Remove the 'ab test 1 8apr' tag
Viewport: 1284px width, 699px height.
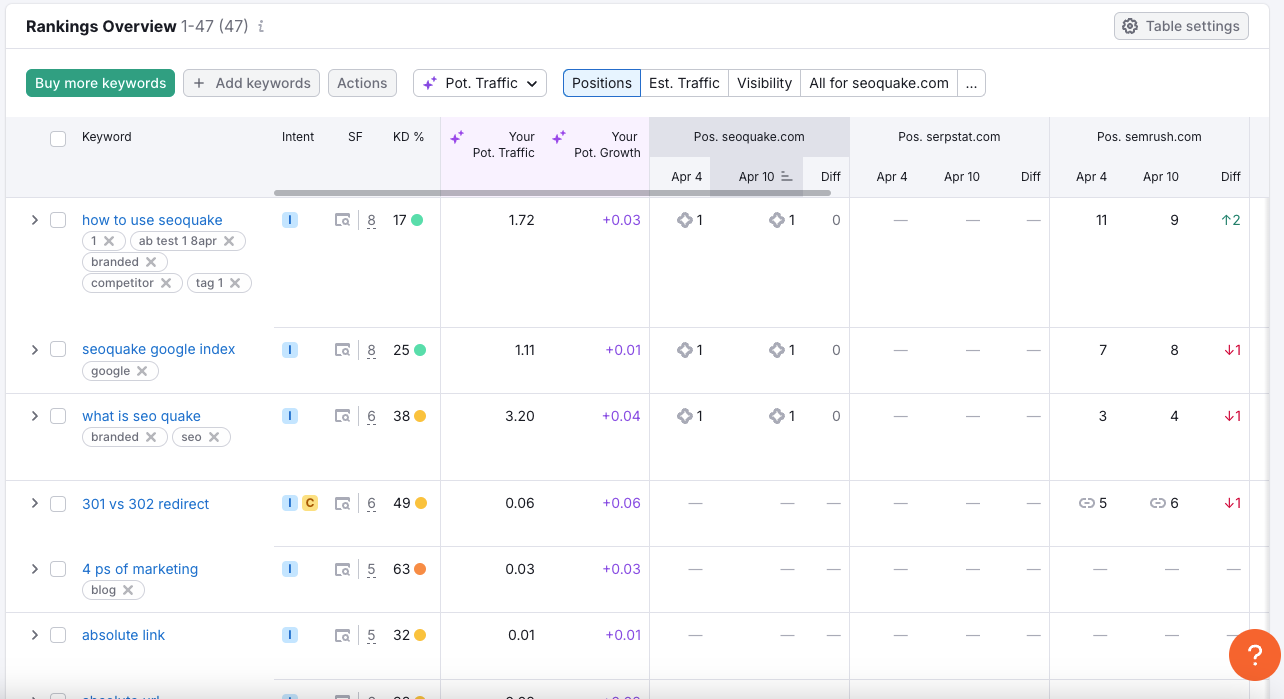click(x=229, y=241)
